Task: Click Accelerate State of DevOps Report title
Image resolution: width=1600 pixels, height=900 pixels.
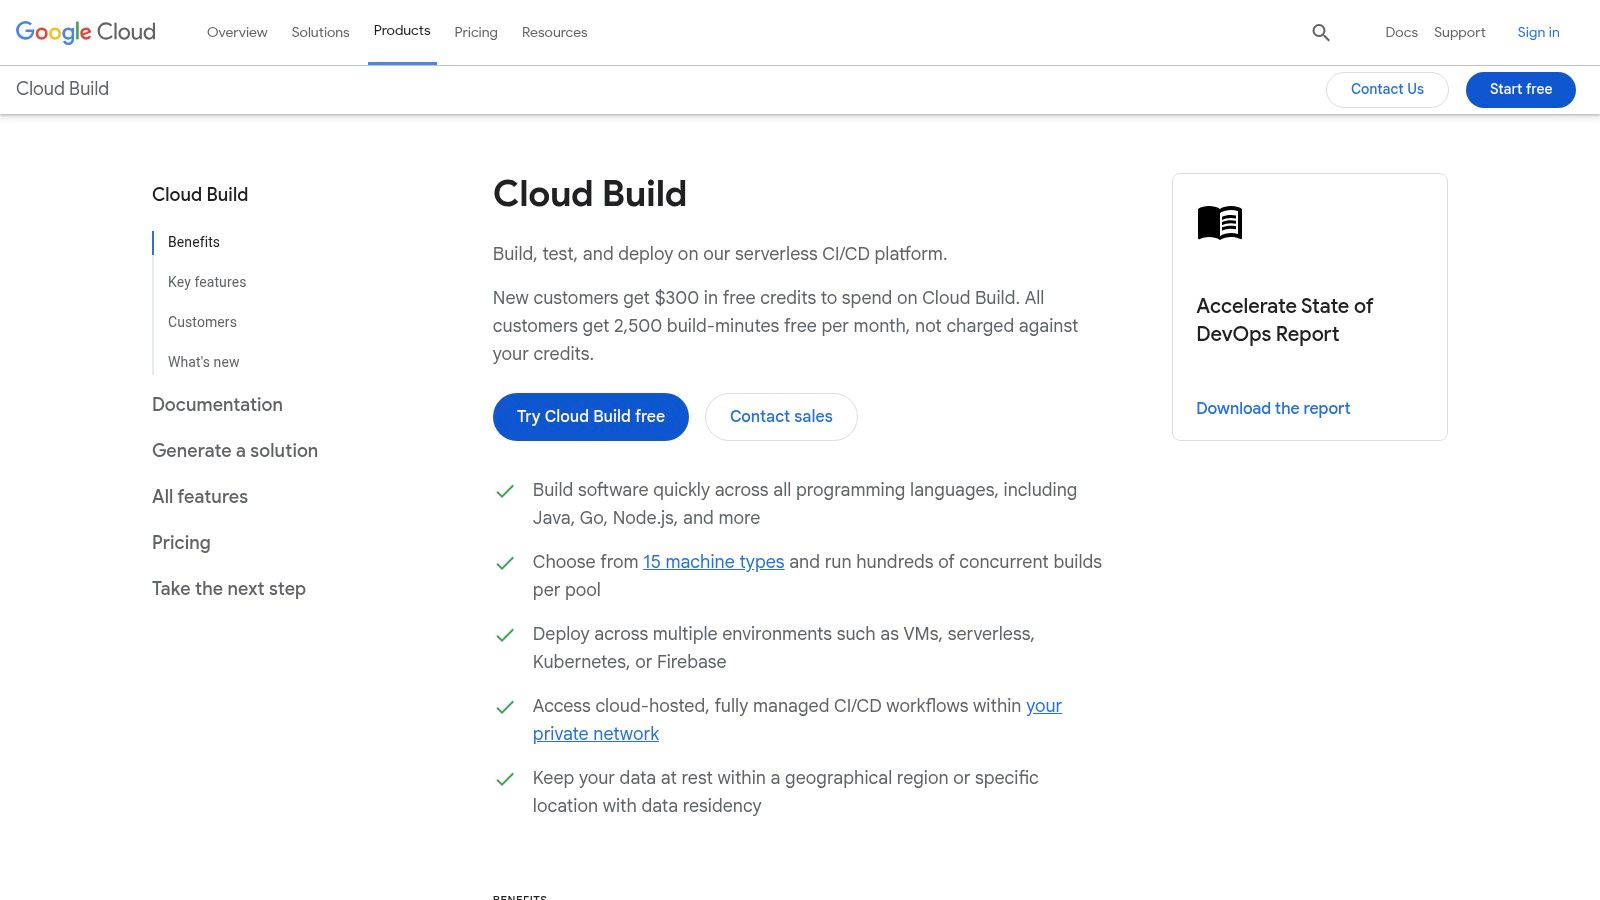Action: [1285, 320]
